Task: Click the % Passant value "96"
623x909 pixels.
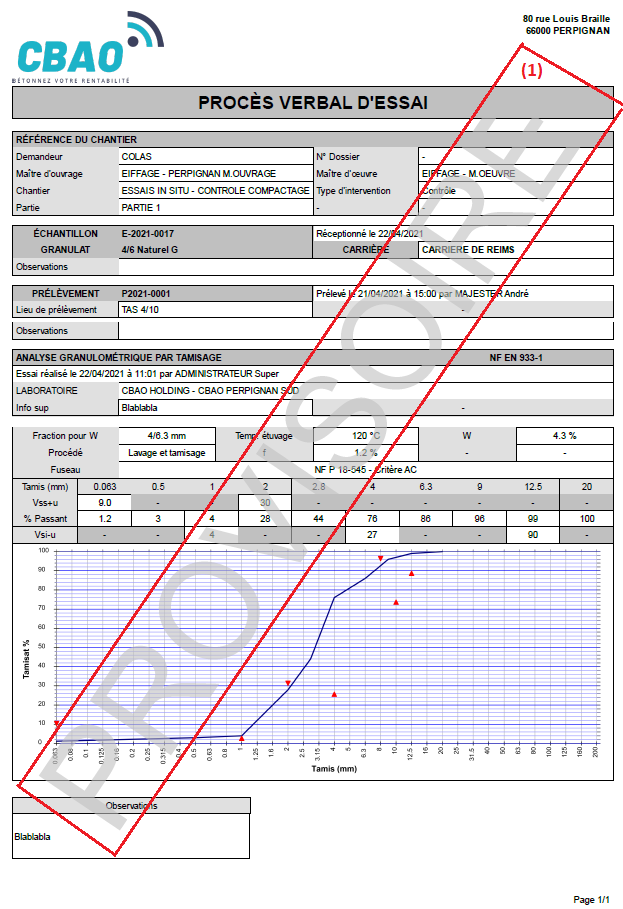Action: [479, 519]
